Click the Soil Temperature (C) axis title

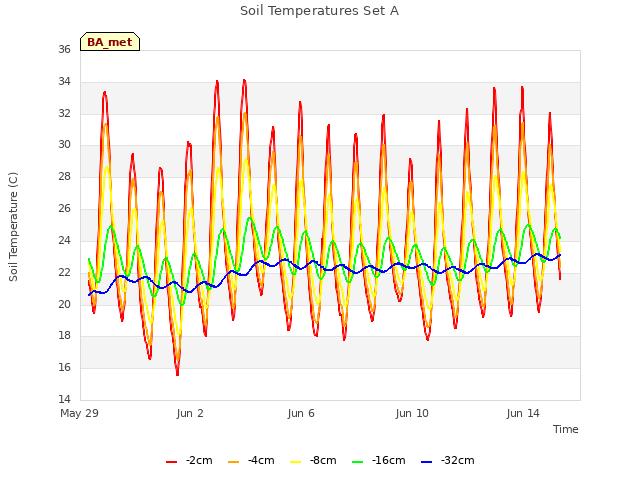13,227
